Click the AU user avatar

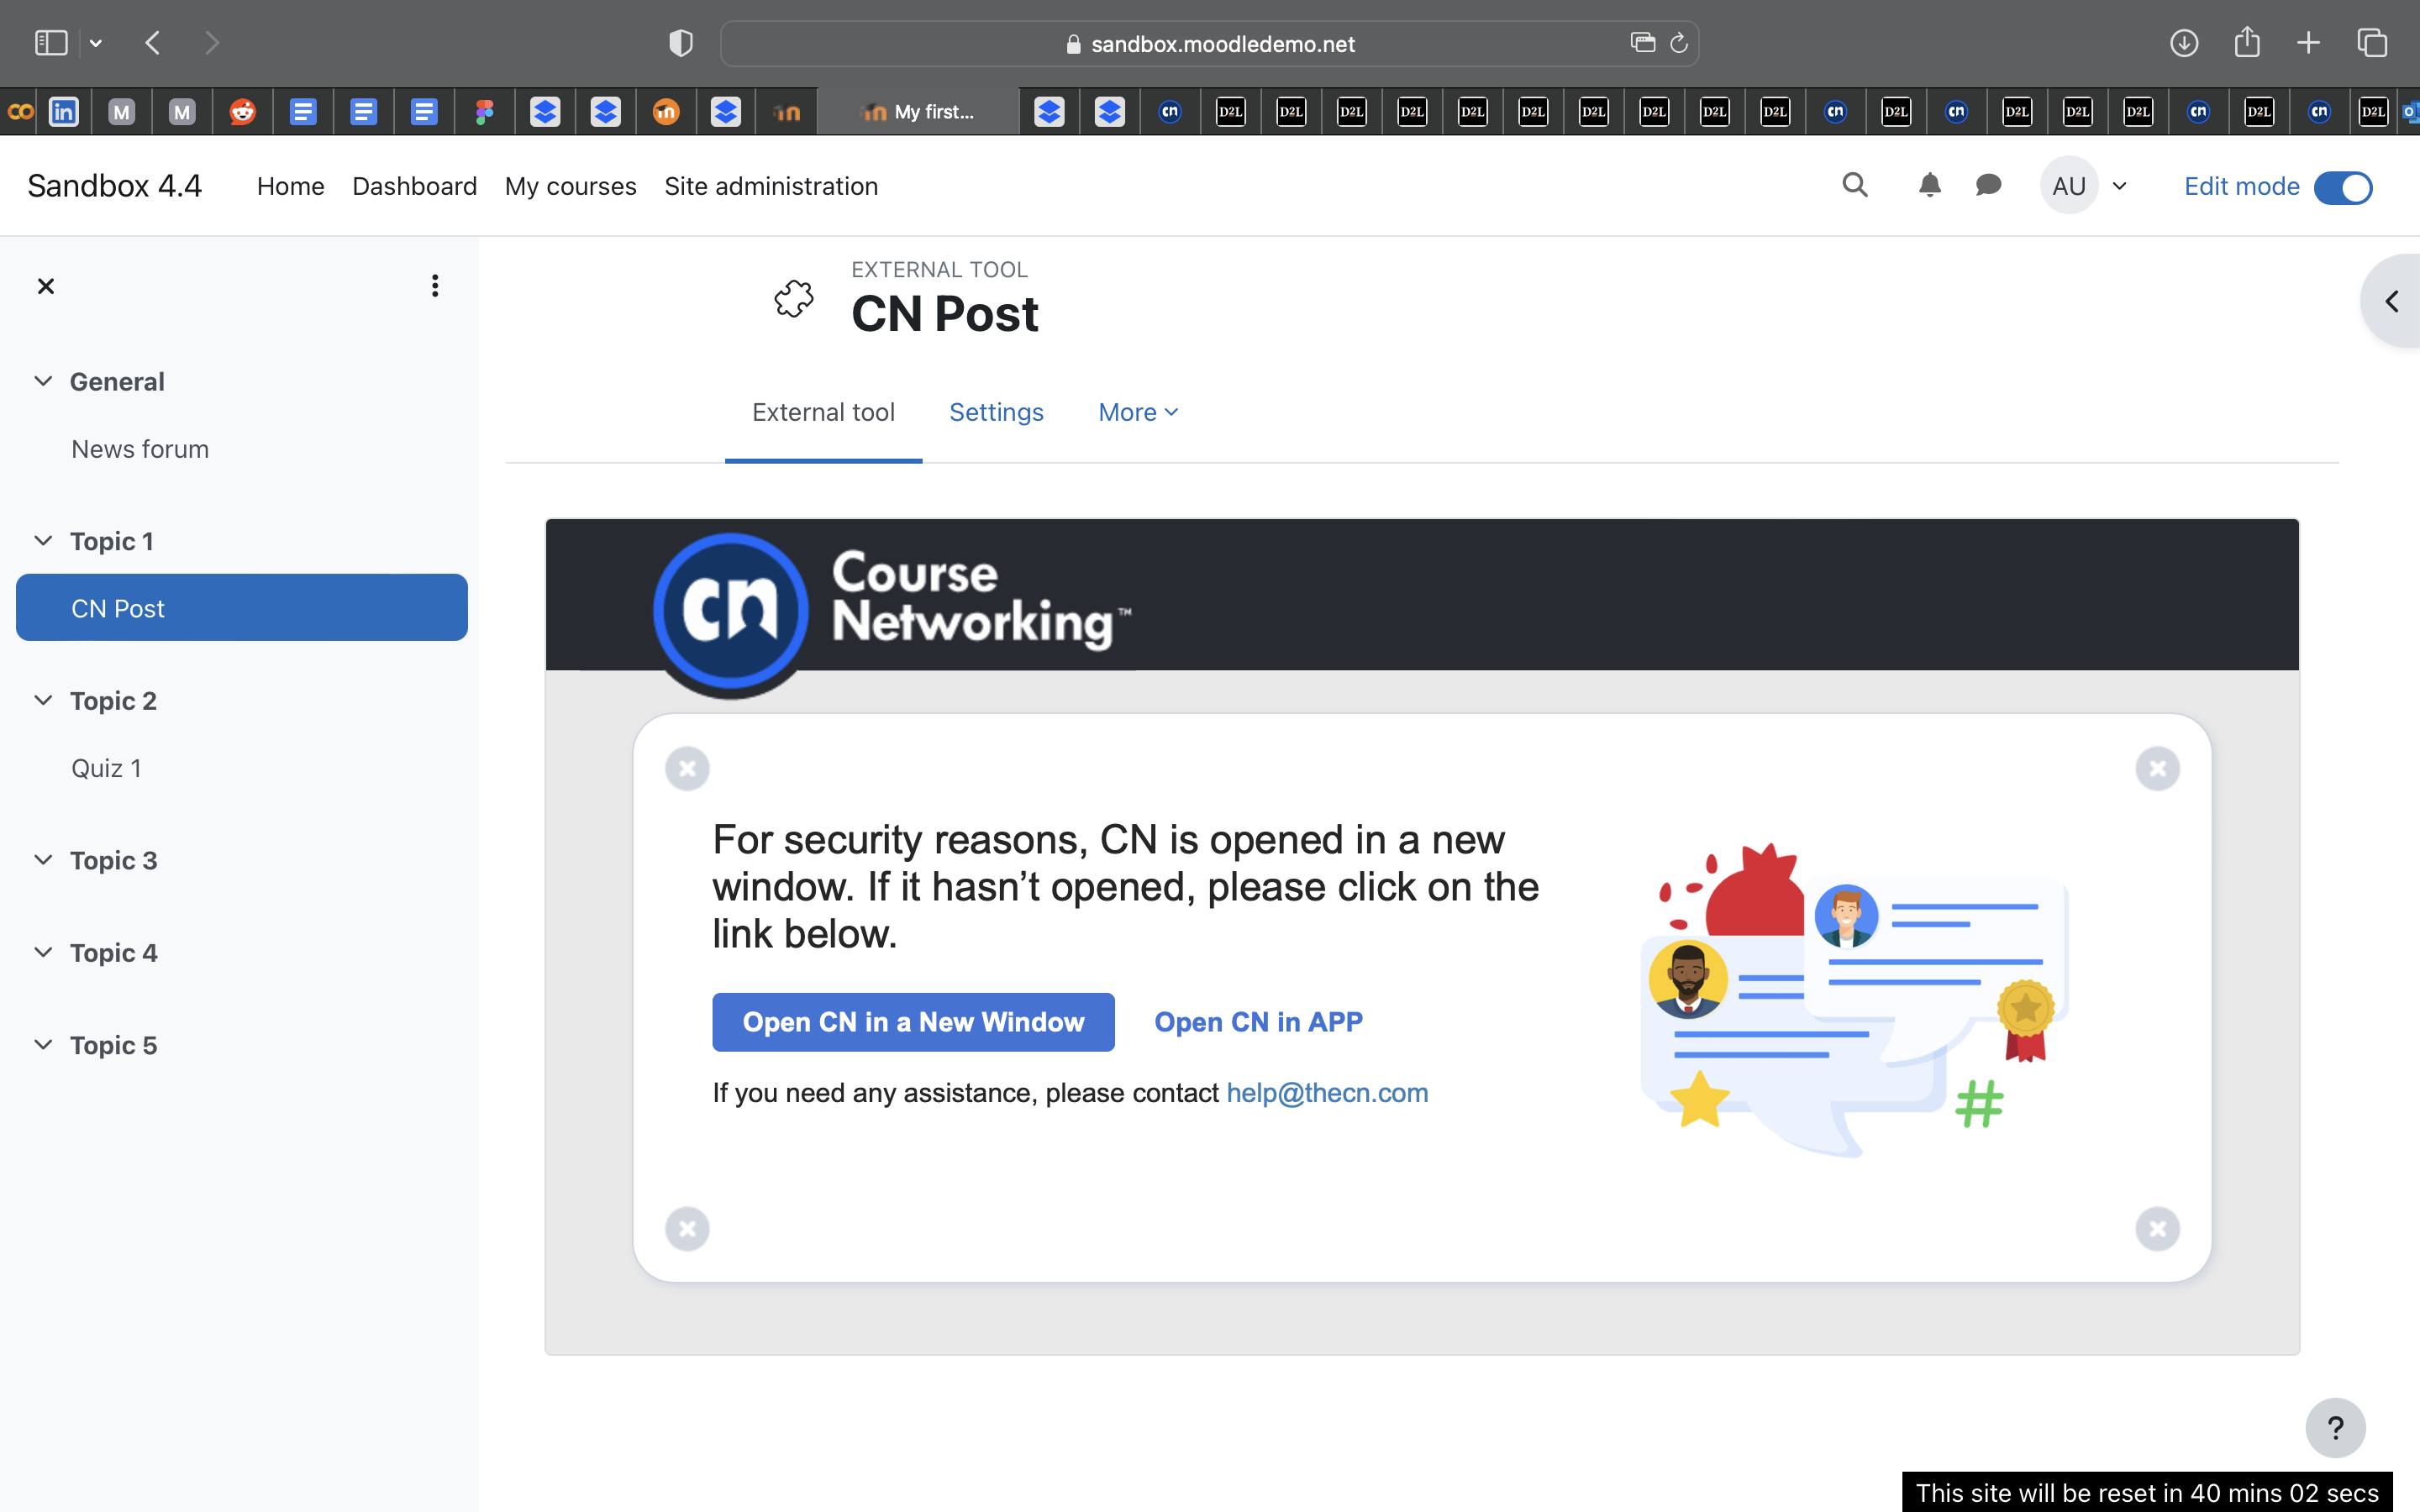point(2069,186)
